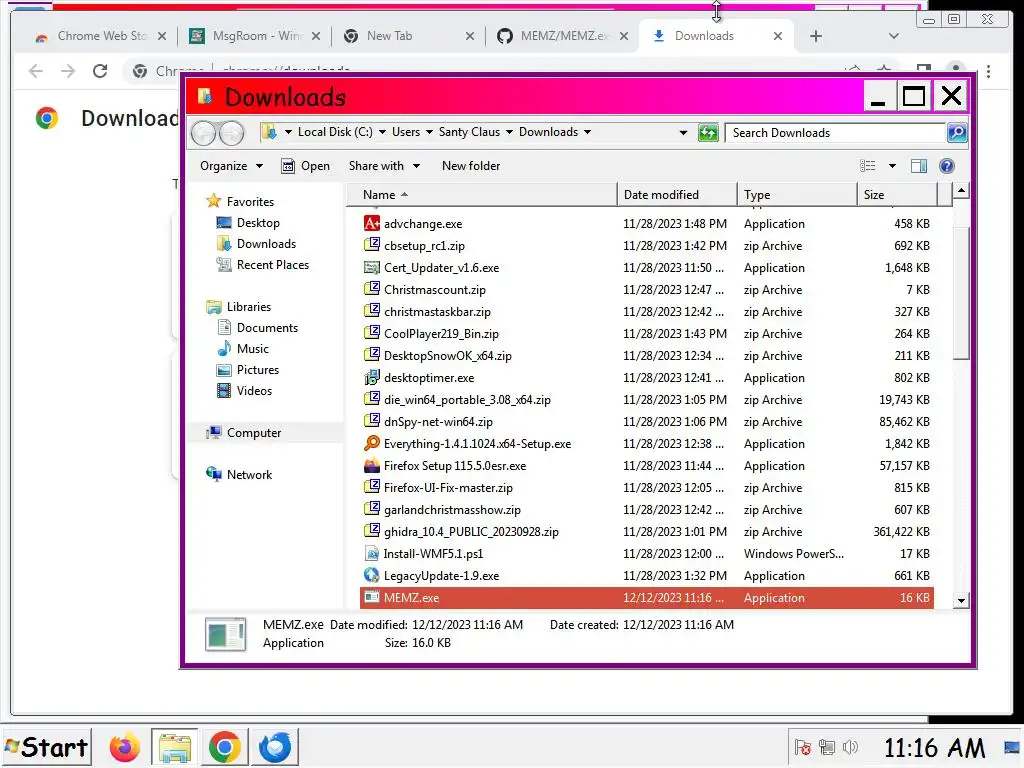Expand the Local Disk (C:) breadcrumb arrow
1024x768 pixels.
pyautogui.click(x=382, y=132)
